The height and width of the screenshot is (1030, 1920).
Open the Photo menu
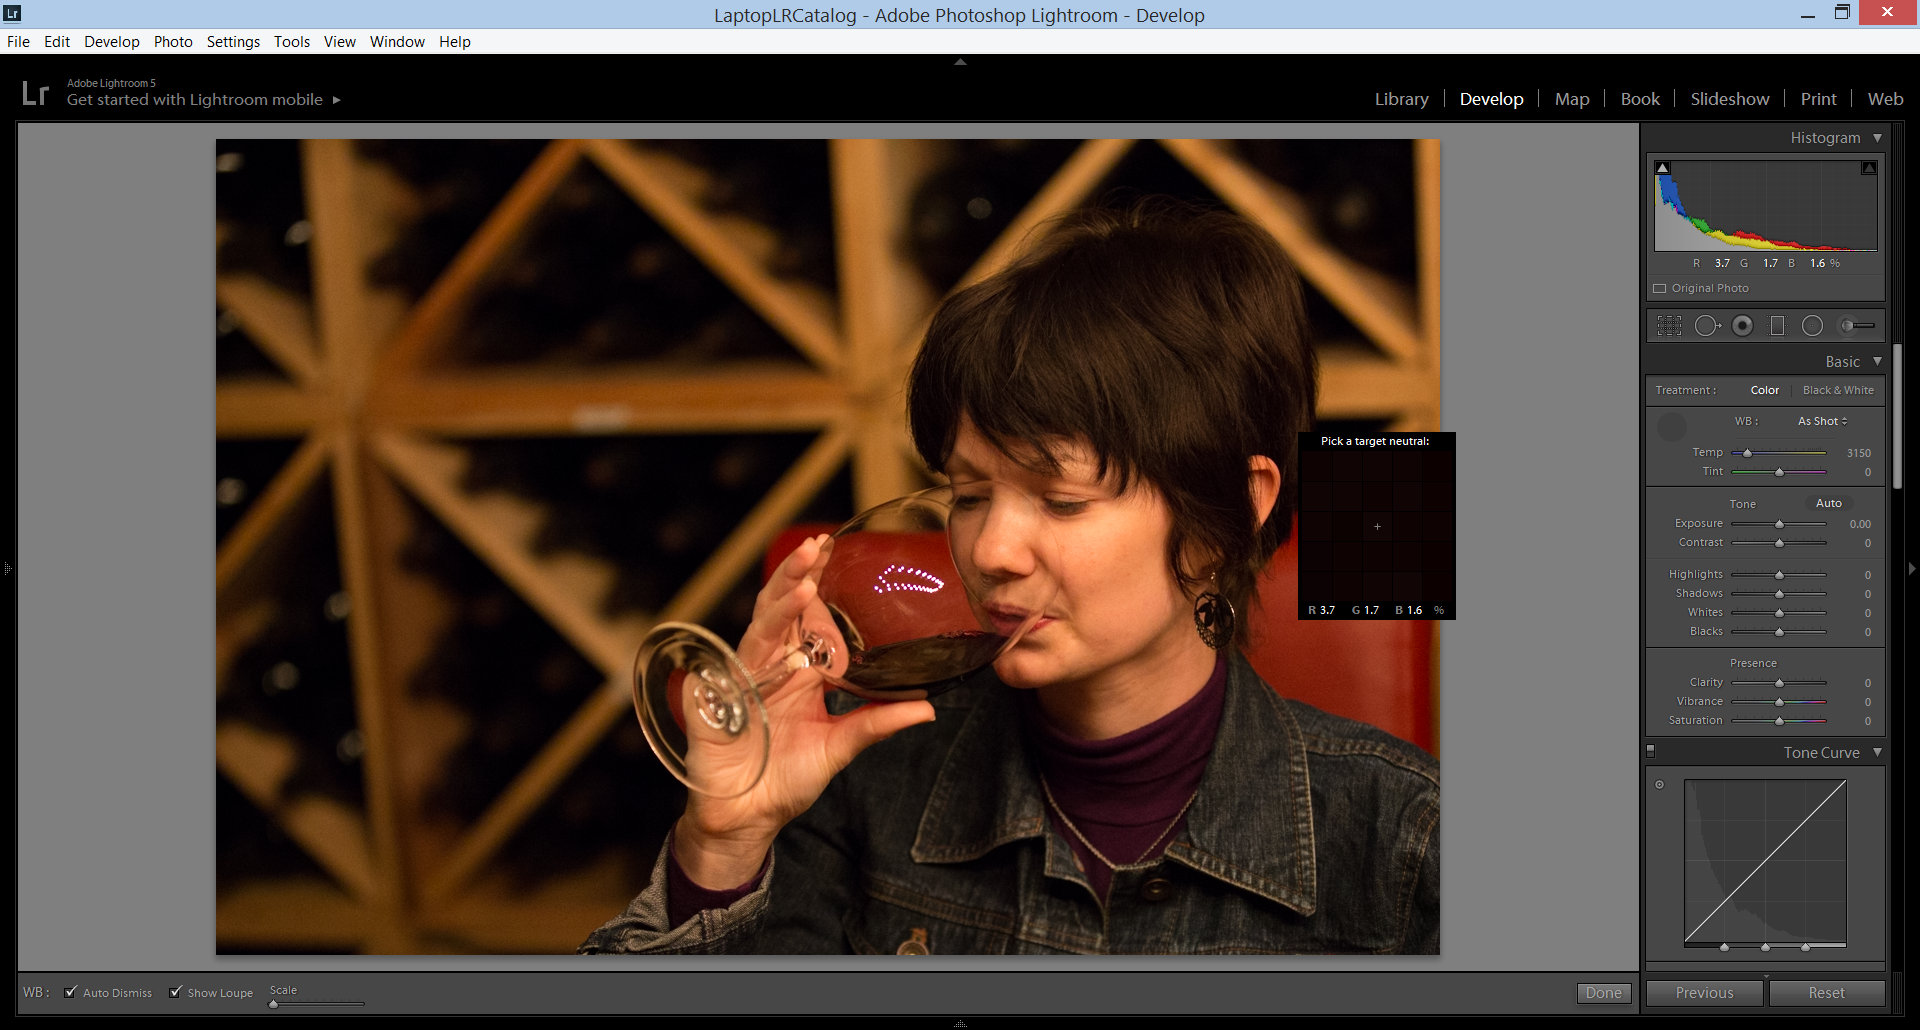coord(173,41)
